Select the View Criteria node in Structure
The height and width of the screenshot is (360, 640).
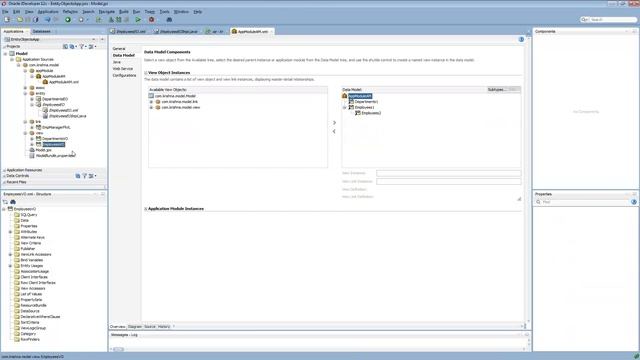click(31, 243)
